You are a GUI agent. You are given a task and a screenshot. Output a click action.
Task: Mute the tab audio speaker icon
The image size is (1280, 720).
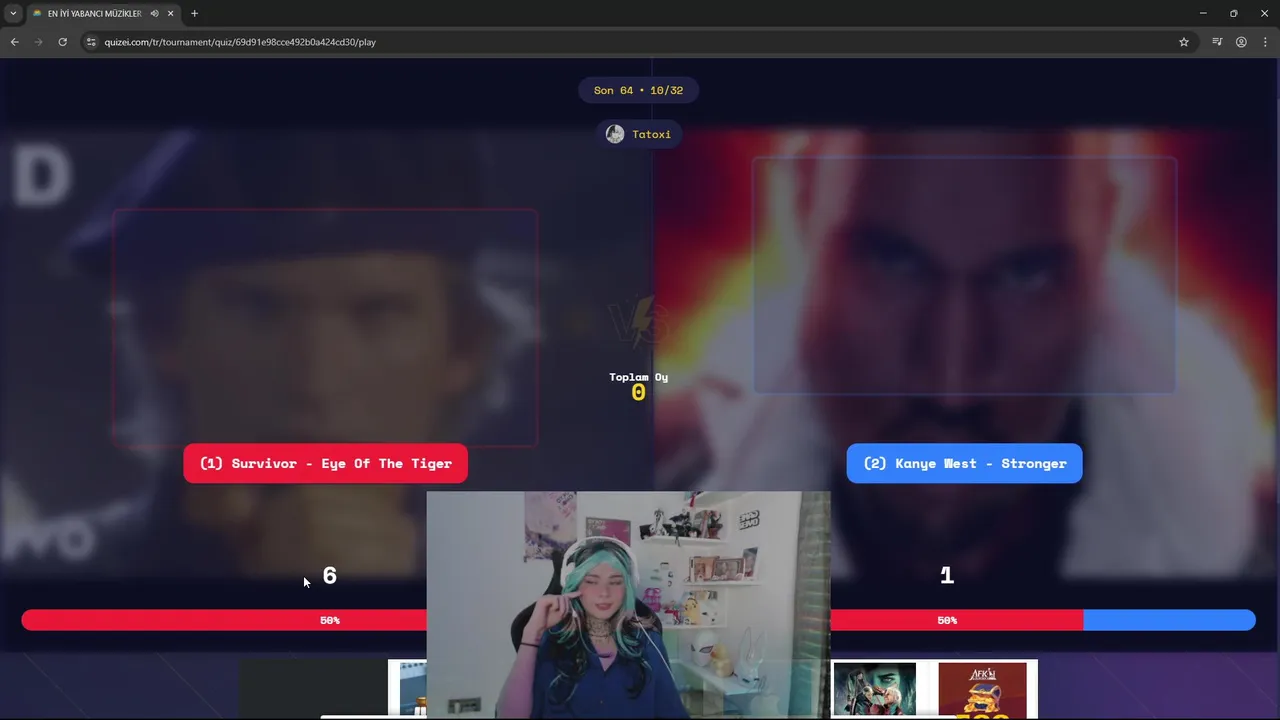[154, 13]
